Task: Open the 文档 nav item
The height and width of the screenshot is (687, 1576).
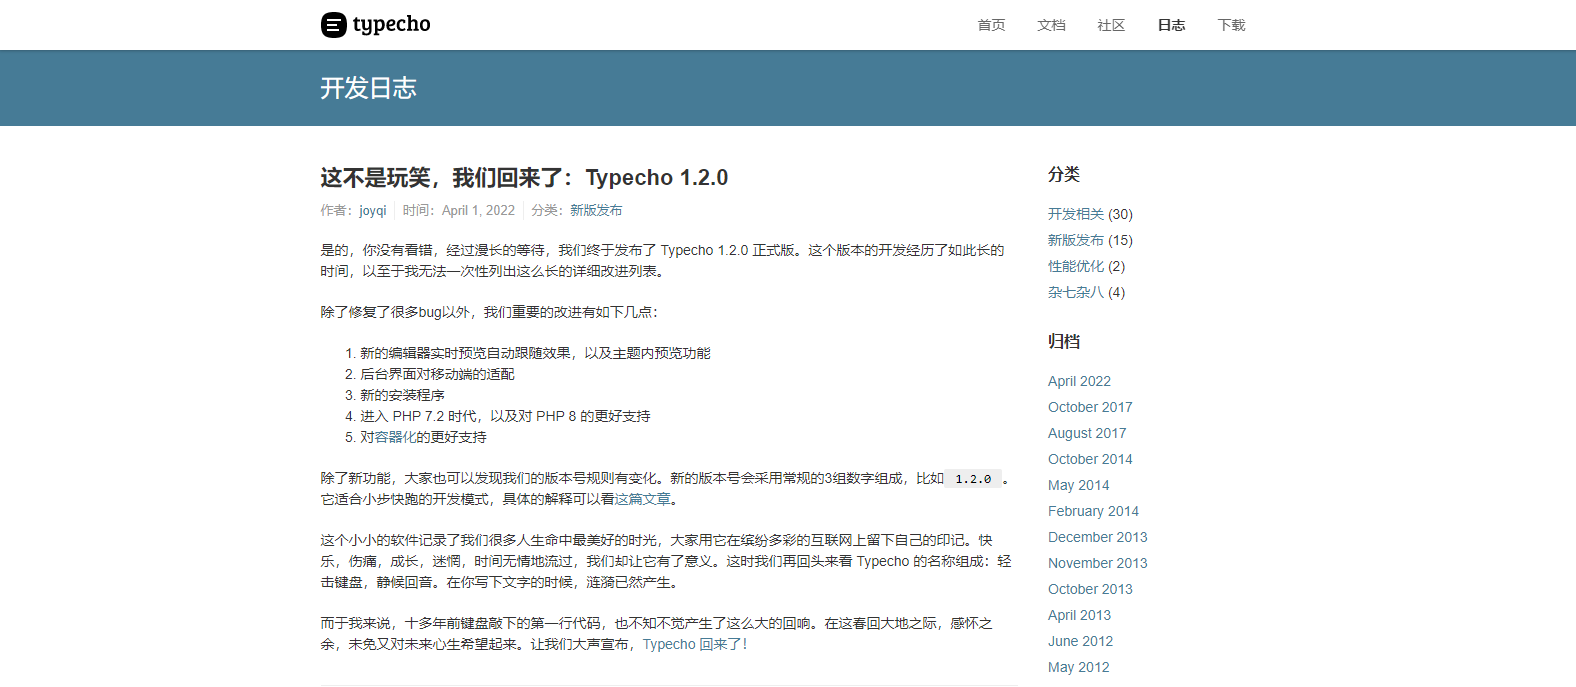Action: 1051,25
